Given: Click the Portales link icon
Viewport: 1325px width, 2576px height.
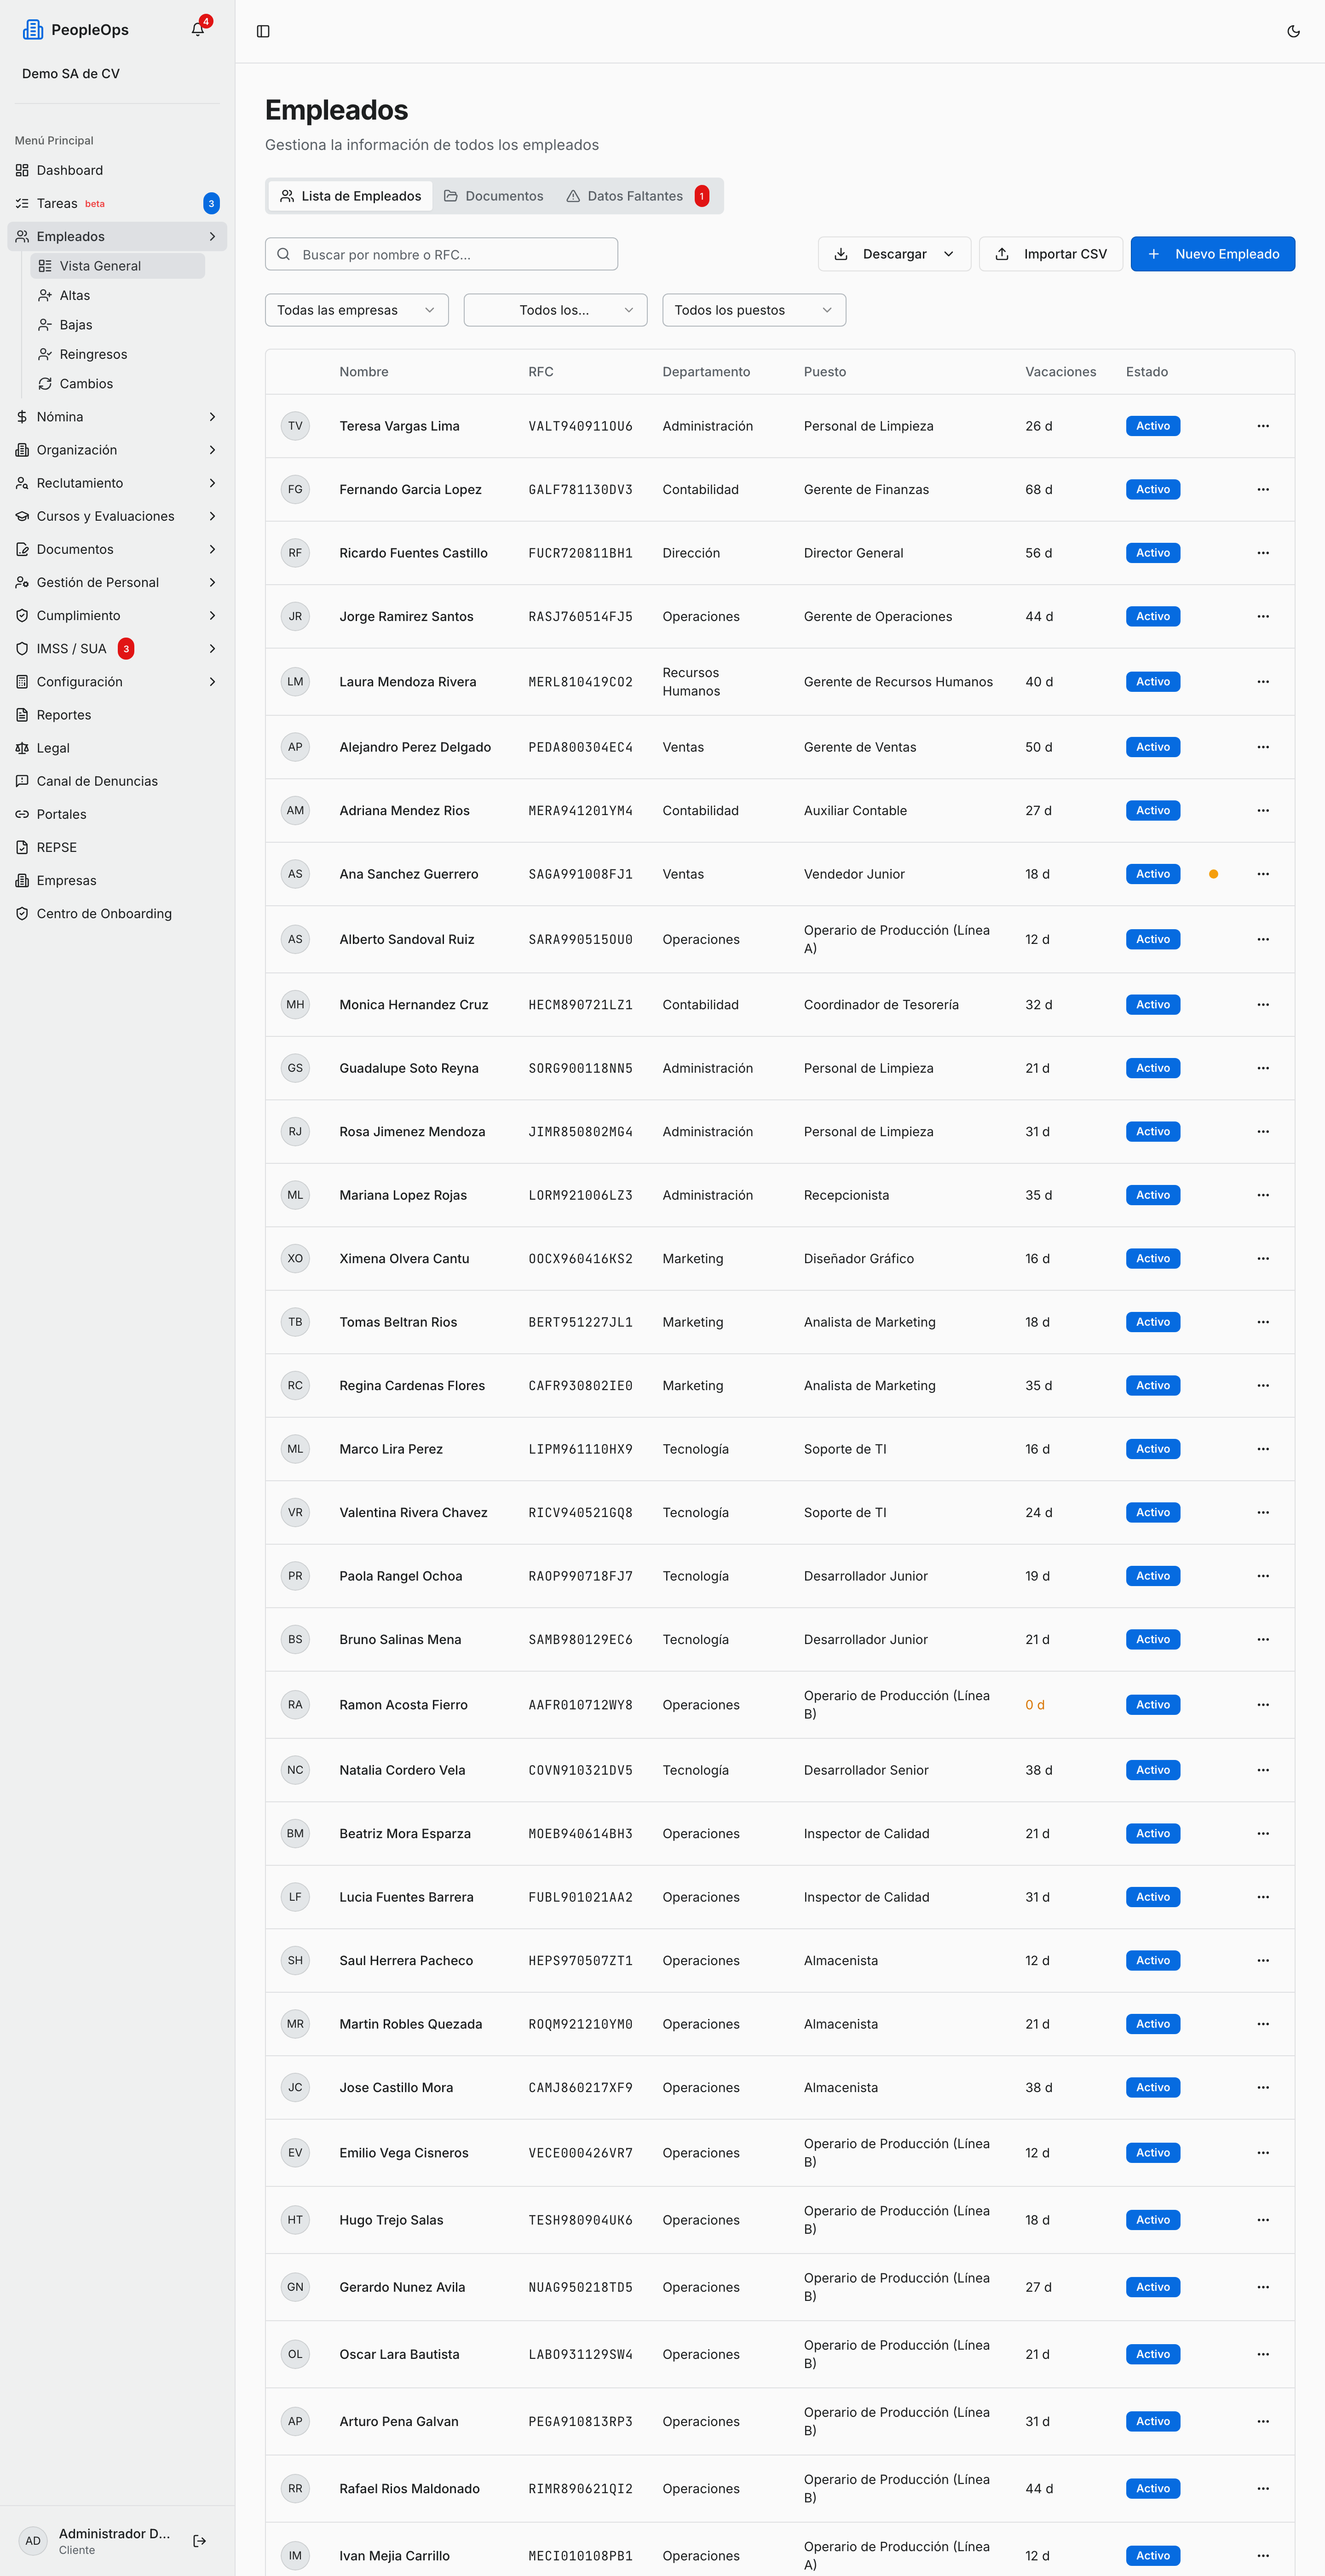Looking at the screenshot, I should tap(22, 814).
